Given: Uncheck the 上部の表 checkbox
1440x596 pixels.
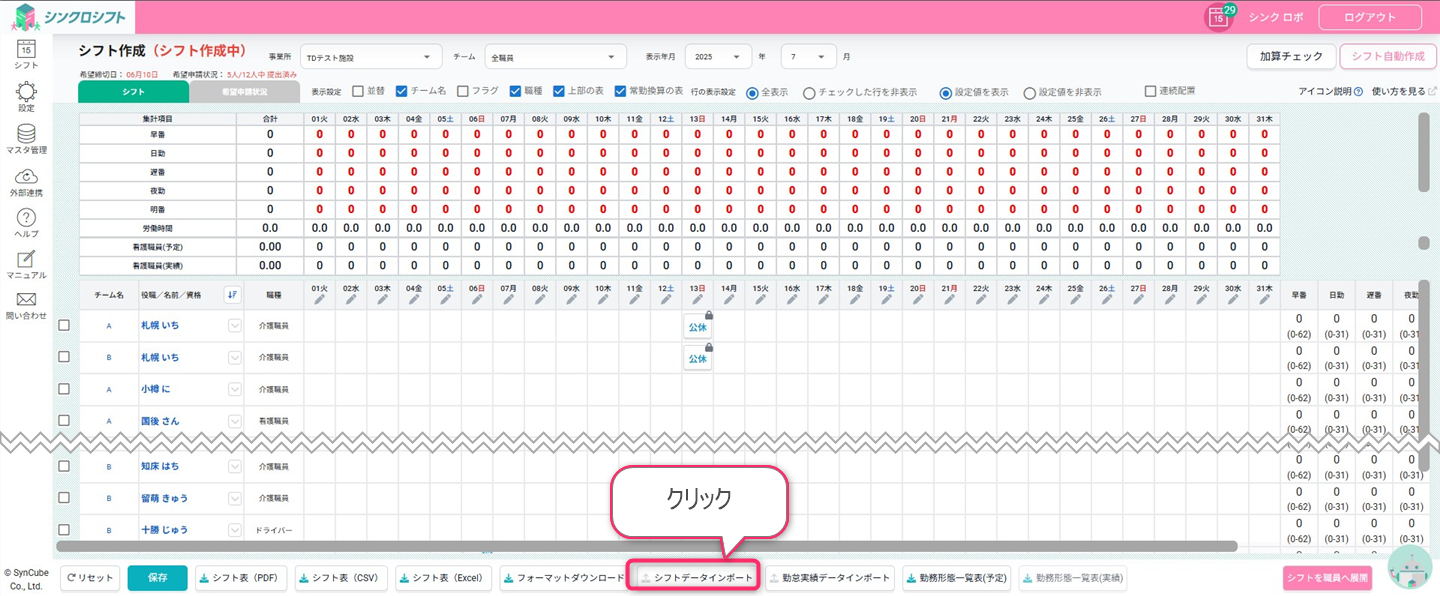Looking at the screenshot, I should point(559,91).
